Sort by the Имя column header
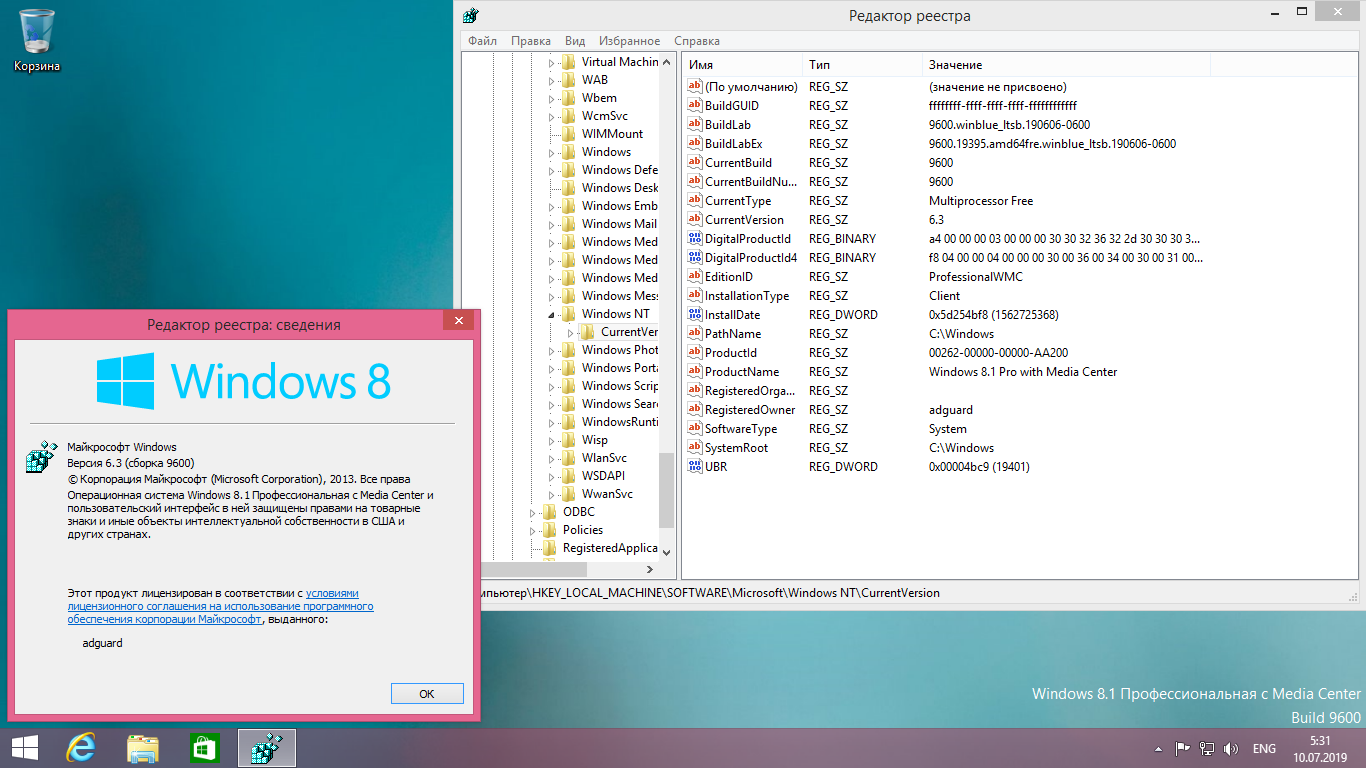 pyautogui.click(x=742, y=65)
